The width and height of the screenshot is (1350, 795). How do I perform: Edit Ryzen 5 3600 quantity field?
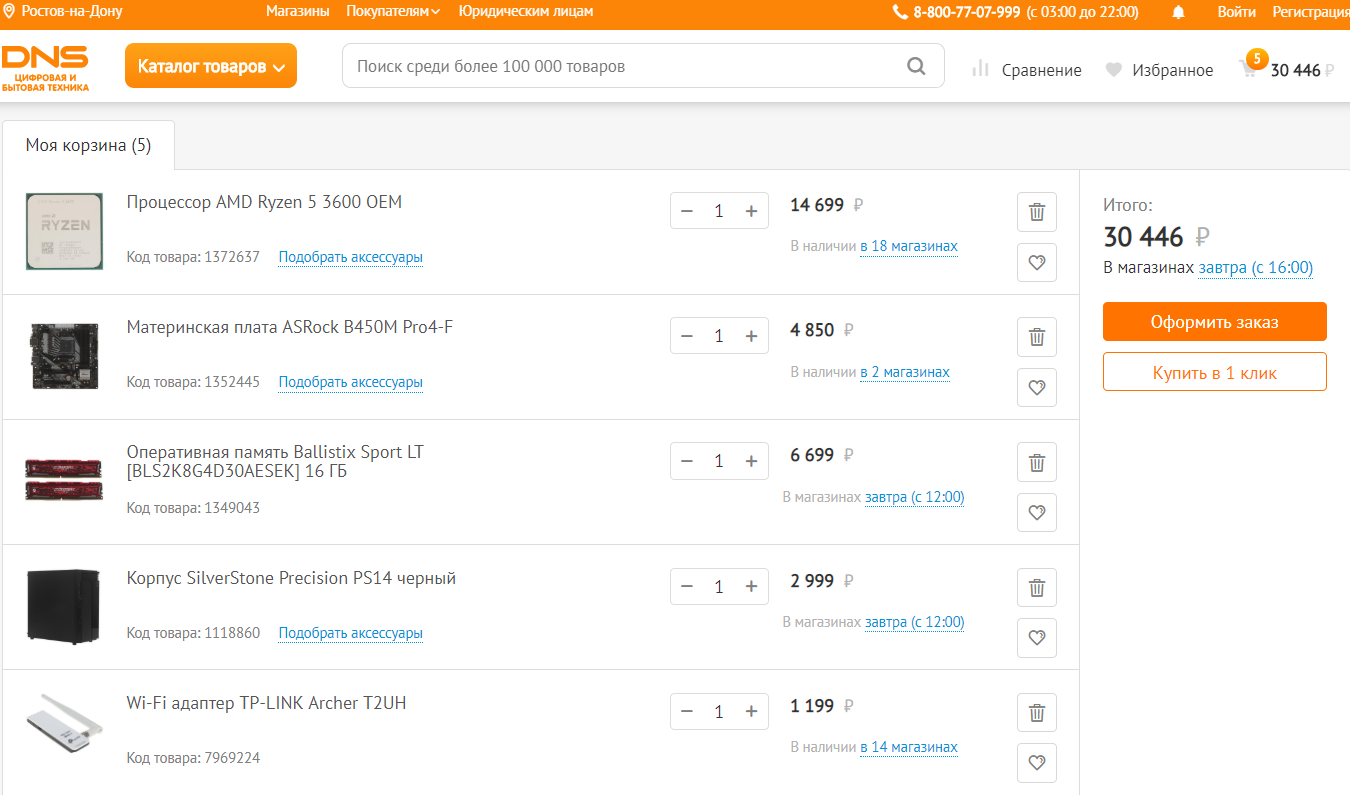pyautogui.click(x=719, y=211)
